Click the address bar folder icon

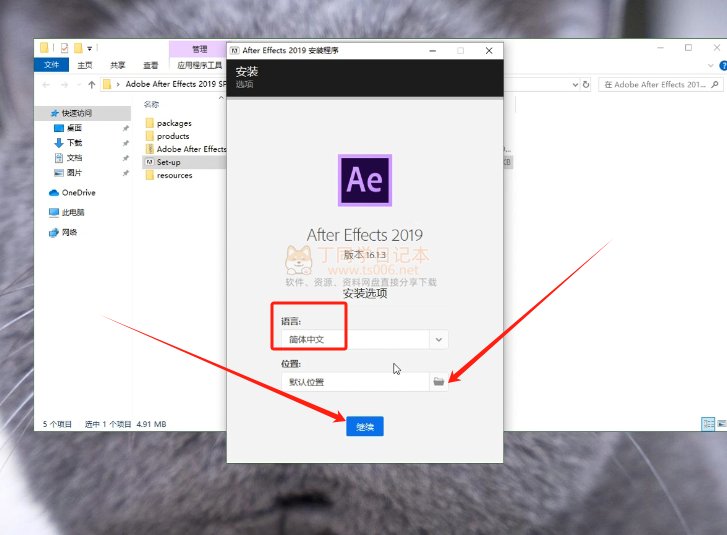pyautogui.click(x=107, y=84)
